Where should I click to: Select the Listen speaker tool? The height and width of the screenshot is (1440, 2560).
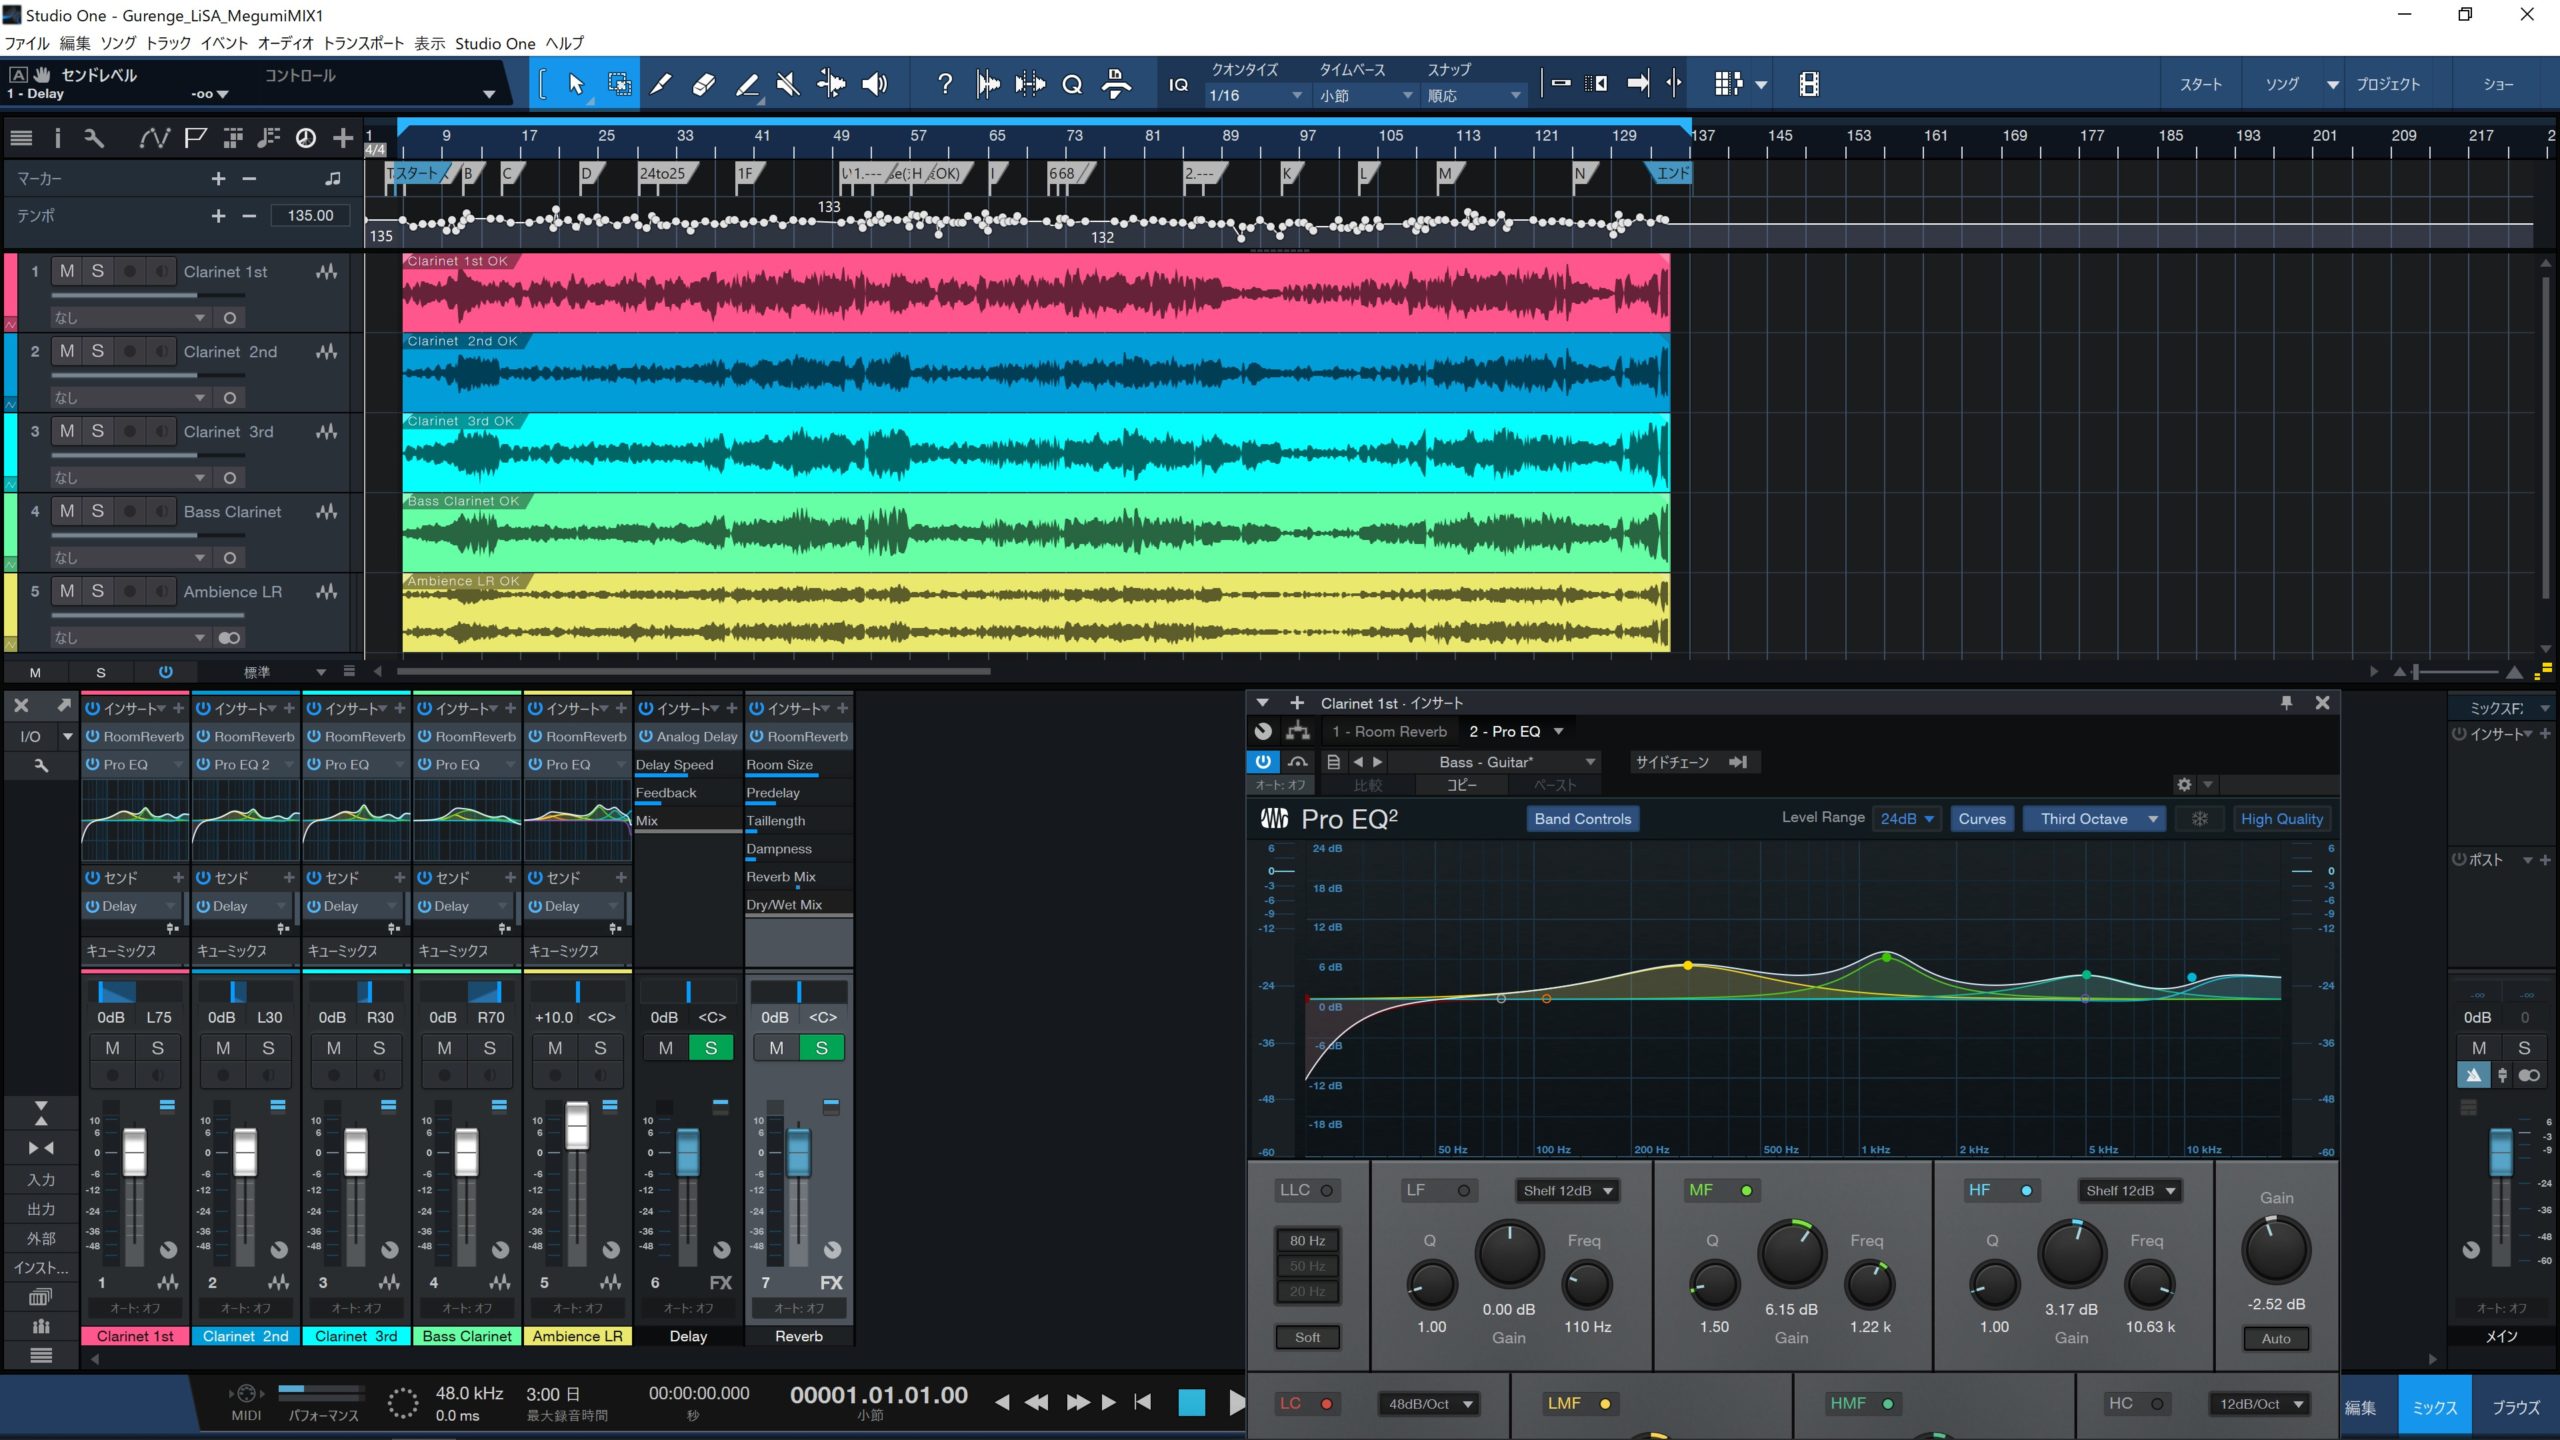tap(875, 84)
